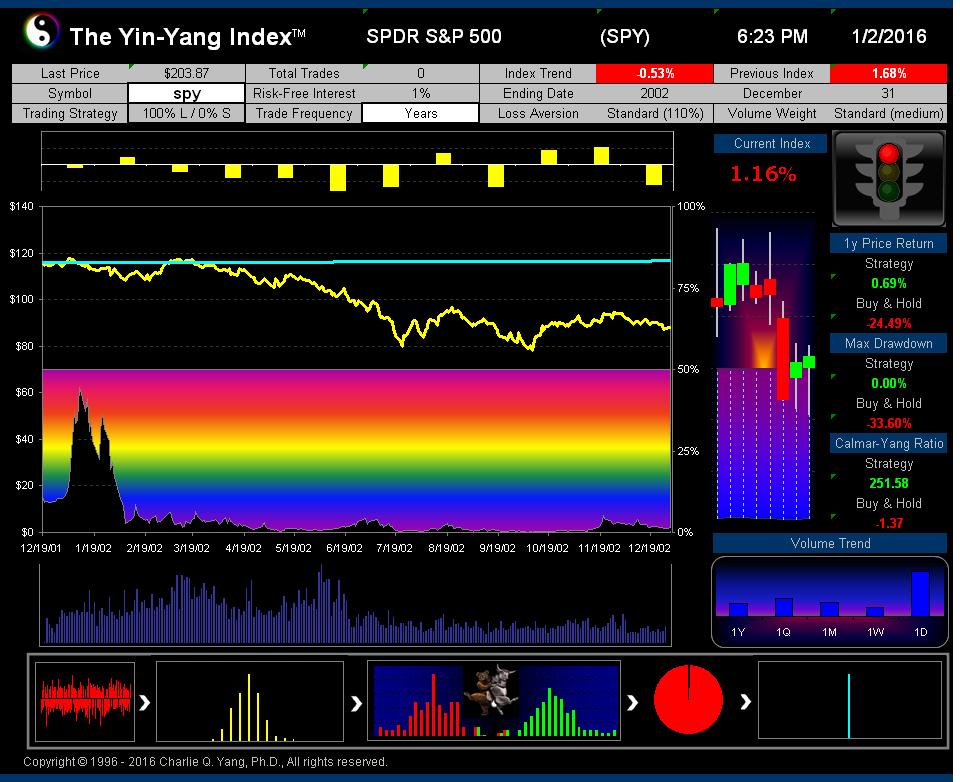The width and height of the screenshot is (960, 782).
Task: Change the Trade Frequency value Years
Action: click(421, 113)
